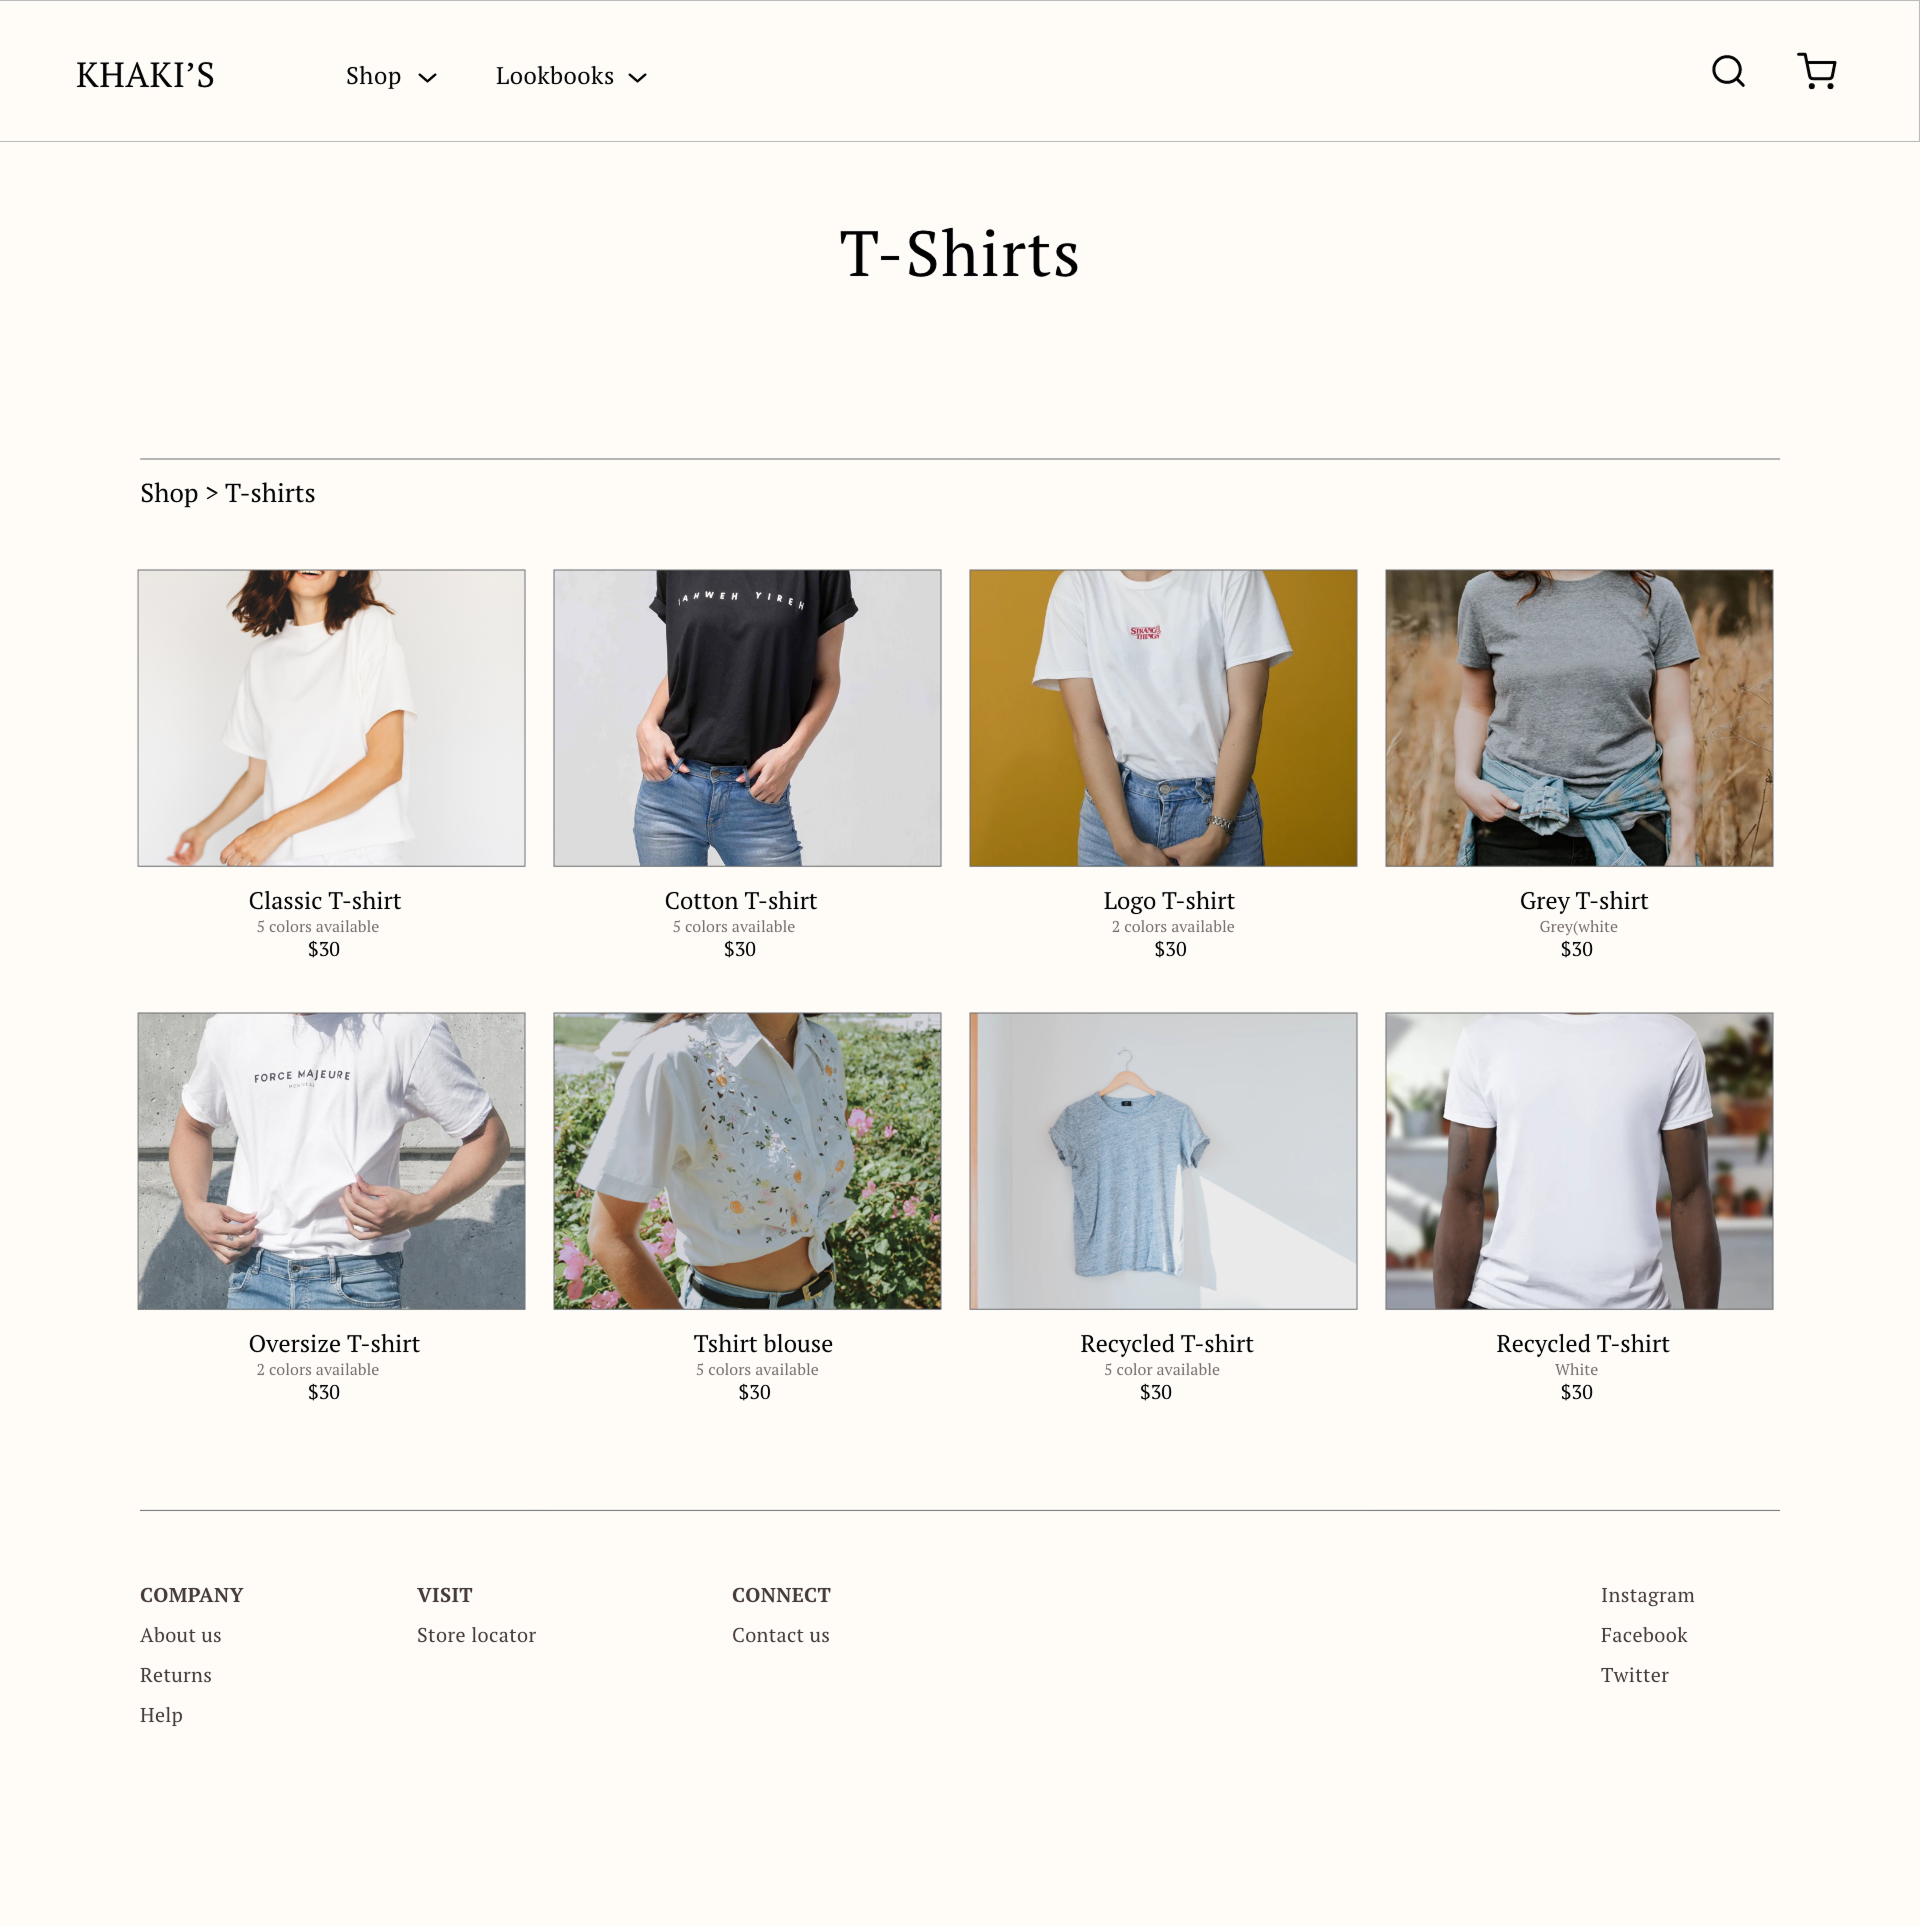
Task: Go to KHAKI'S home logo
Action: 145,75
